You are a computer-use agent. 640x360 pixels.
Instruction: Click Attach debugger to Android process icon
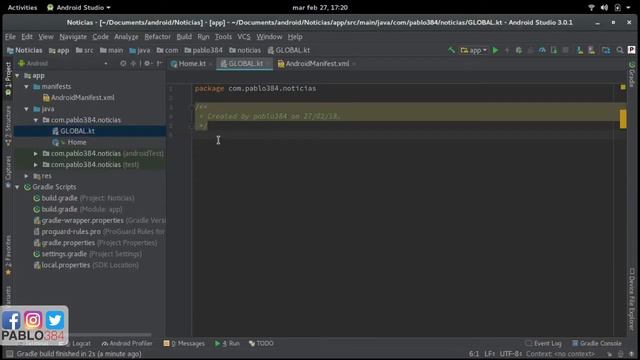point(554,50)
